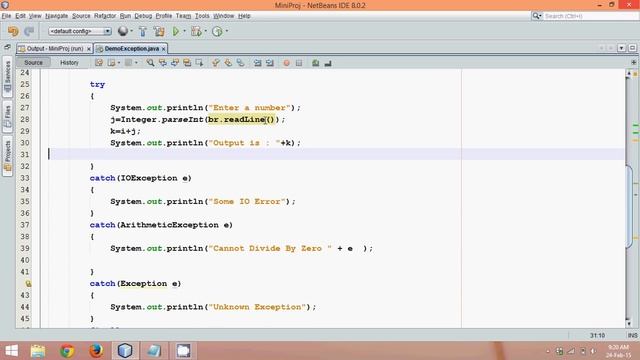Open the Windows Start button

coord(11,351)
